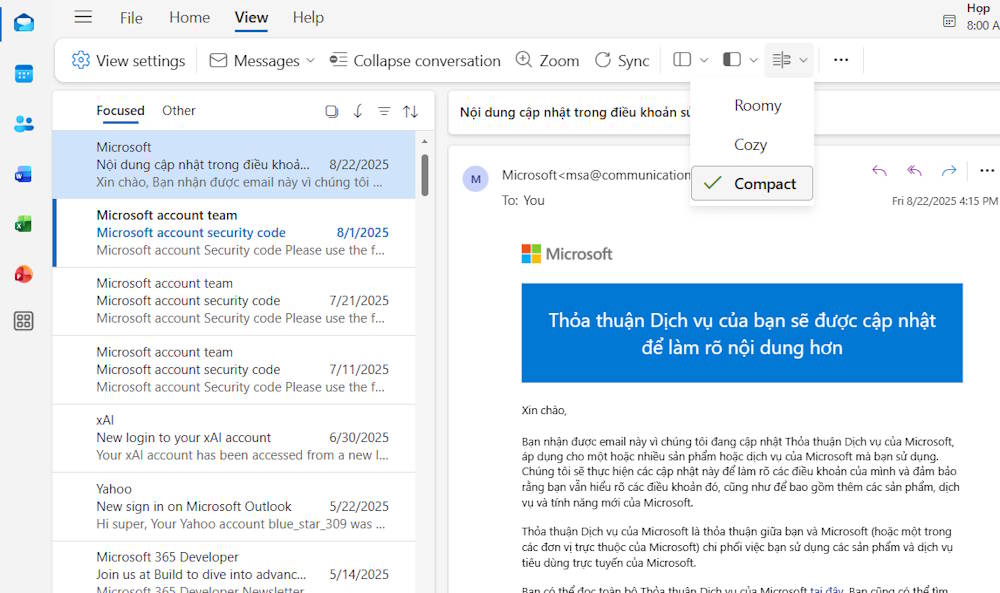The height and width of the screenshot is (593, 1000).
Task: Open the Calendar from the sidebar
Action: pos(24,73)
